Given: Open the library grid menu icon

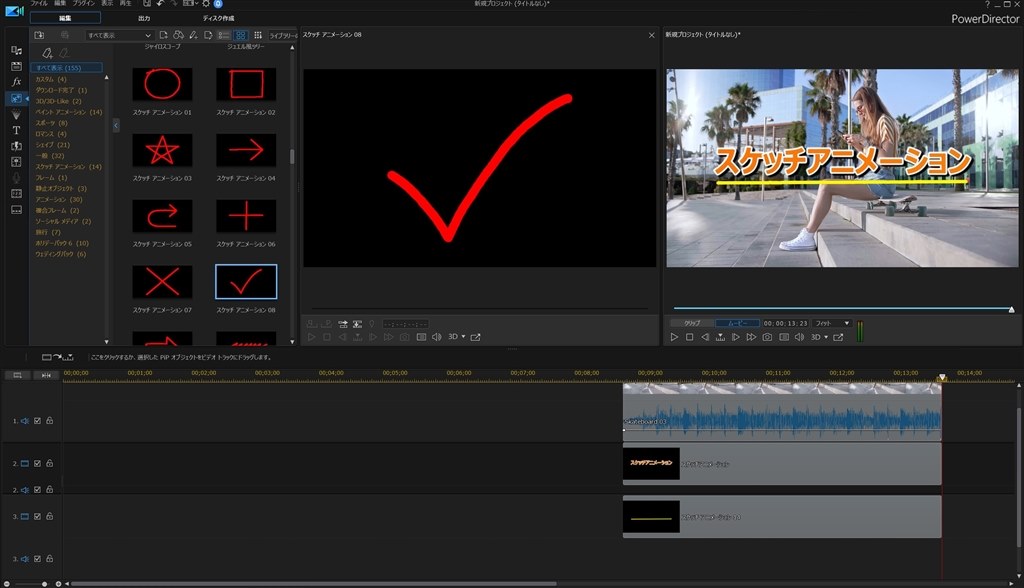Looking at the screenshot, I should coord(258,35).
